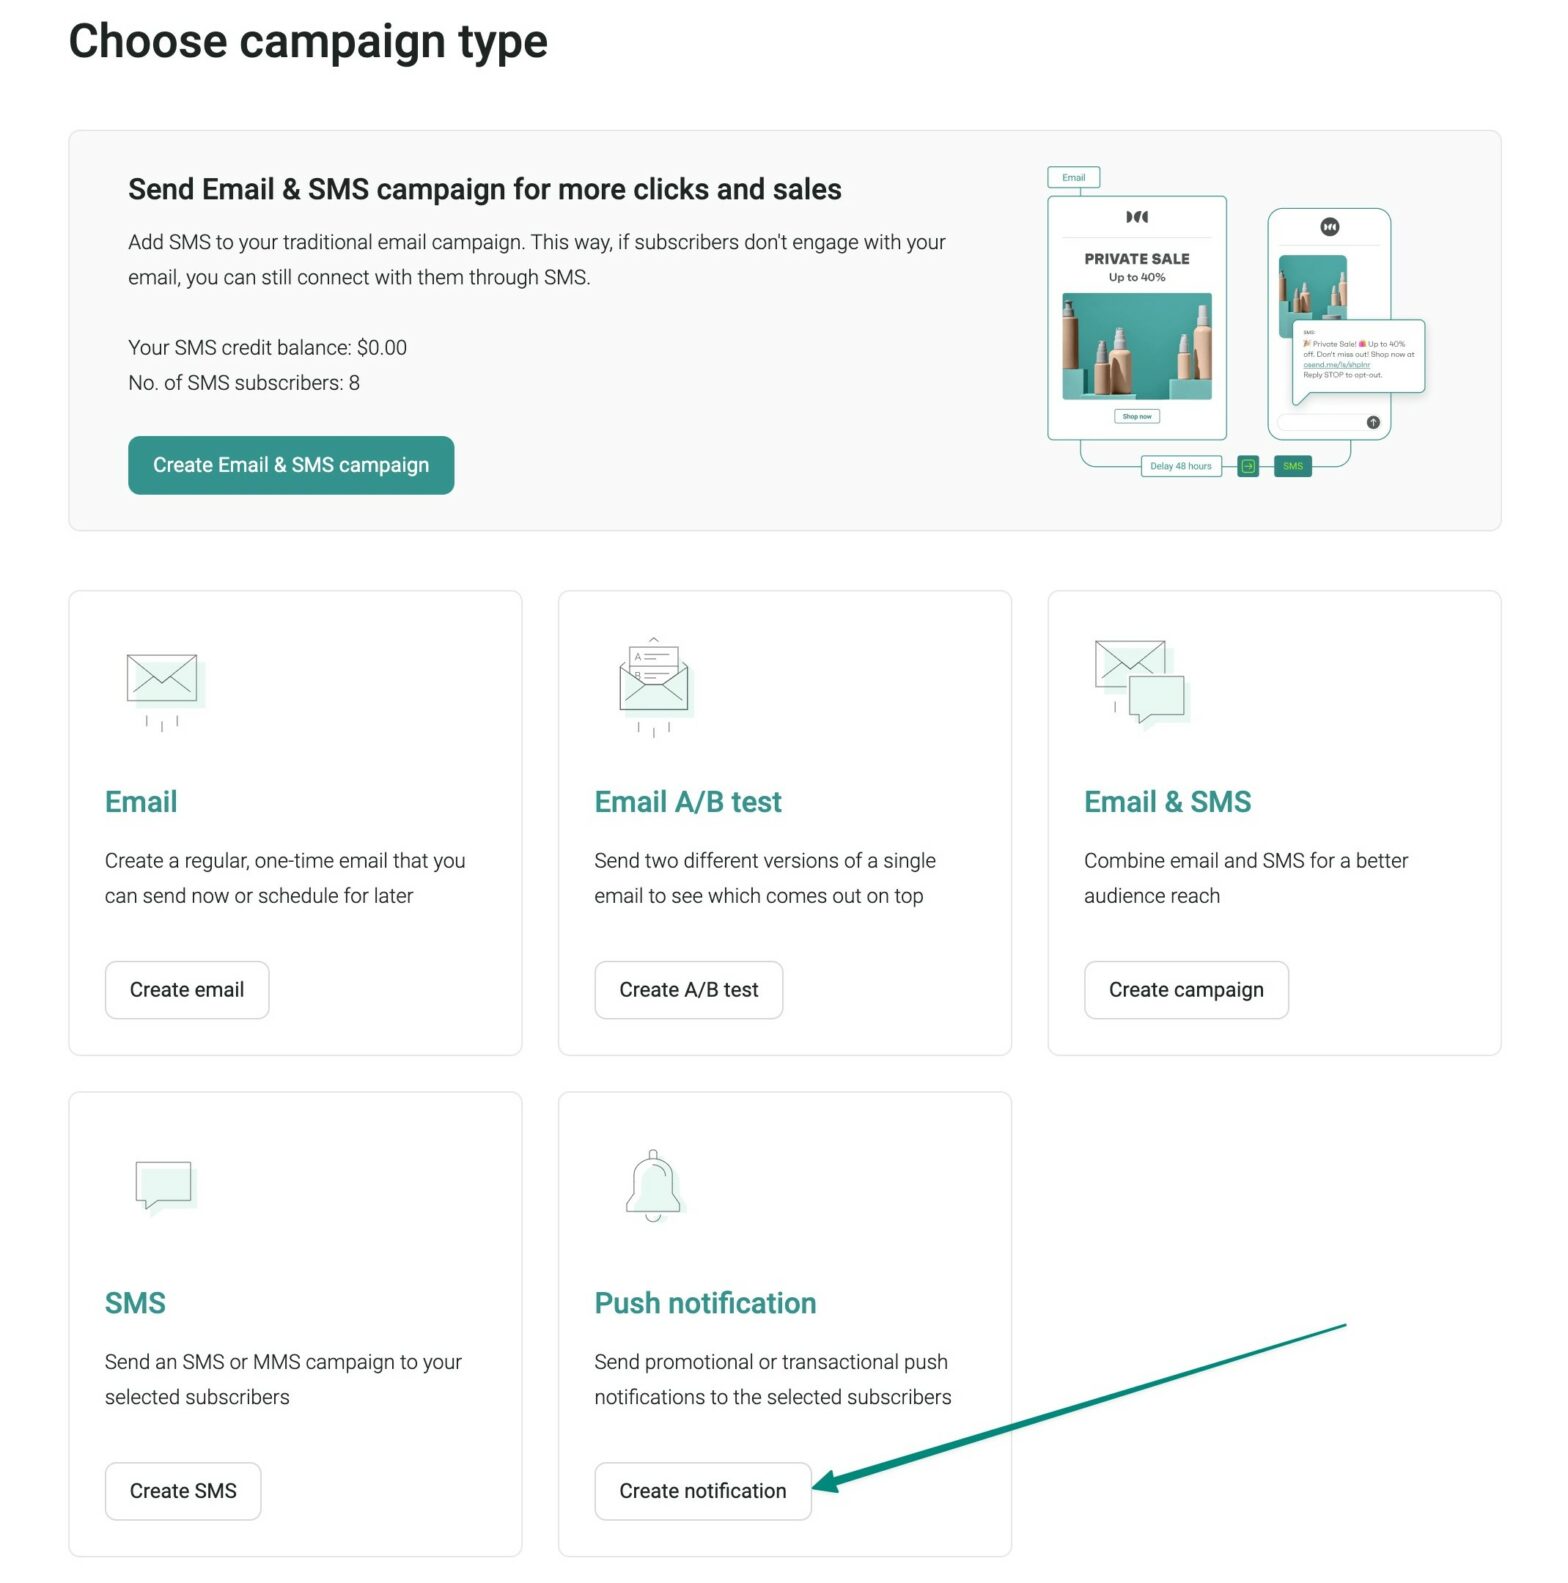Open the Email A/B test card heading
This screenshot has width=1568, height=1583.
tap(688, 801)
